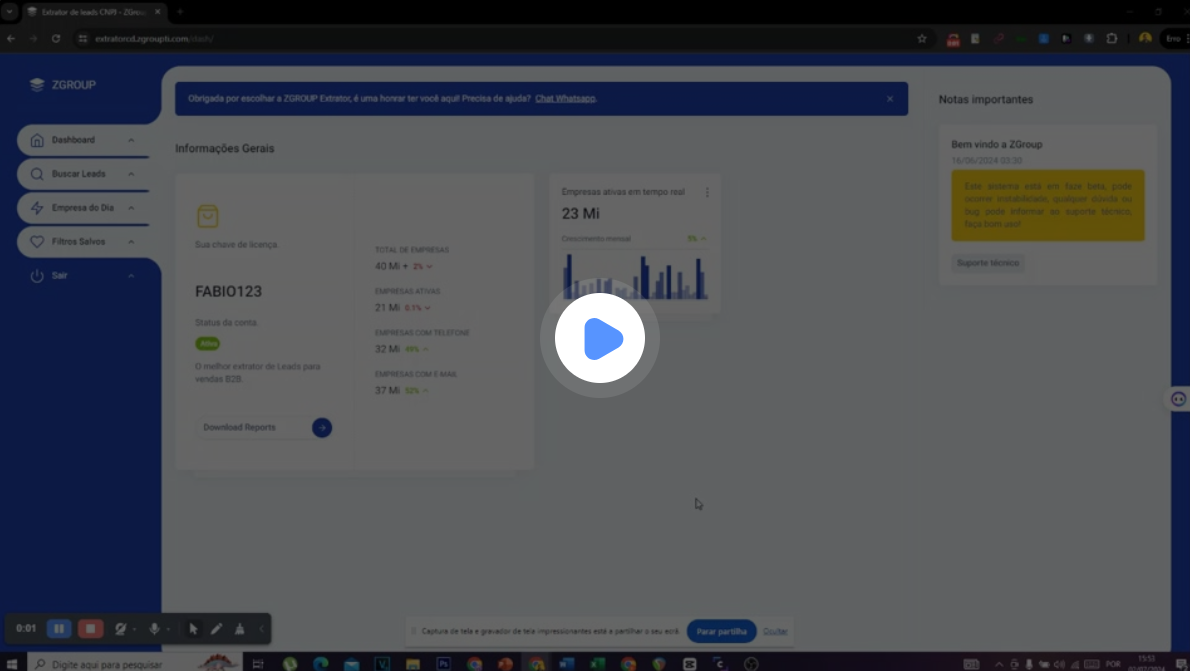Screen dimensions: 1190x671
Task: Select the Extrator de leads browser tab
Action: pos(93,12)
